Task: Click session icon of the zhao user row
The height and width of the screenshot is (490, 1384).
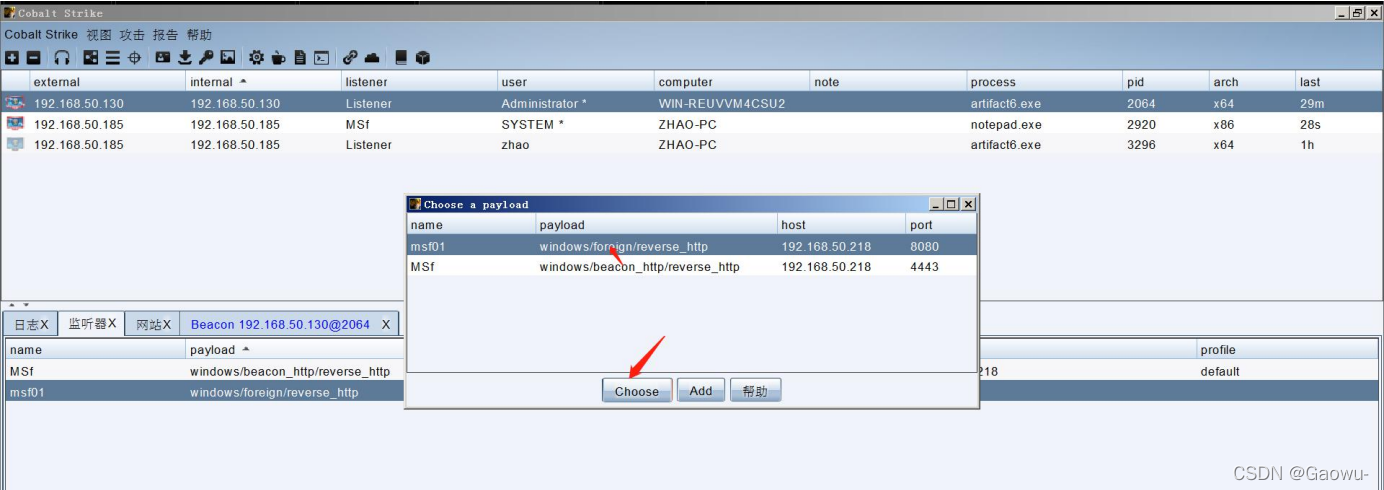Action: click(x=15, y=145)
